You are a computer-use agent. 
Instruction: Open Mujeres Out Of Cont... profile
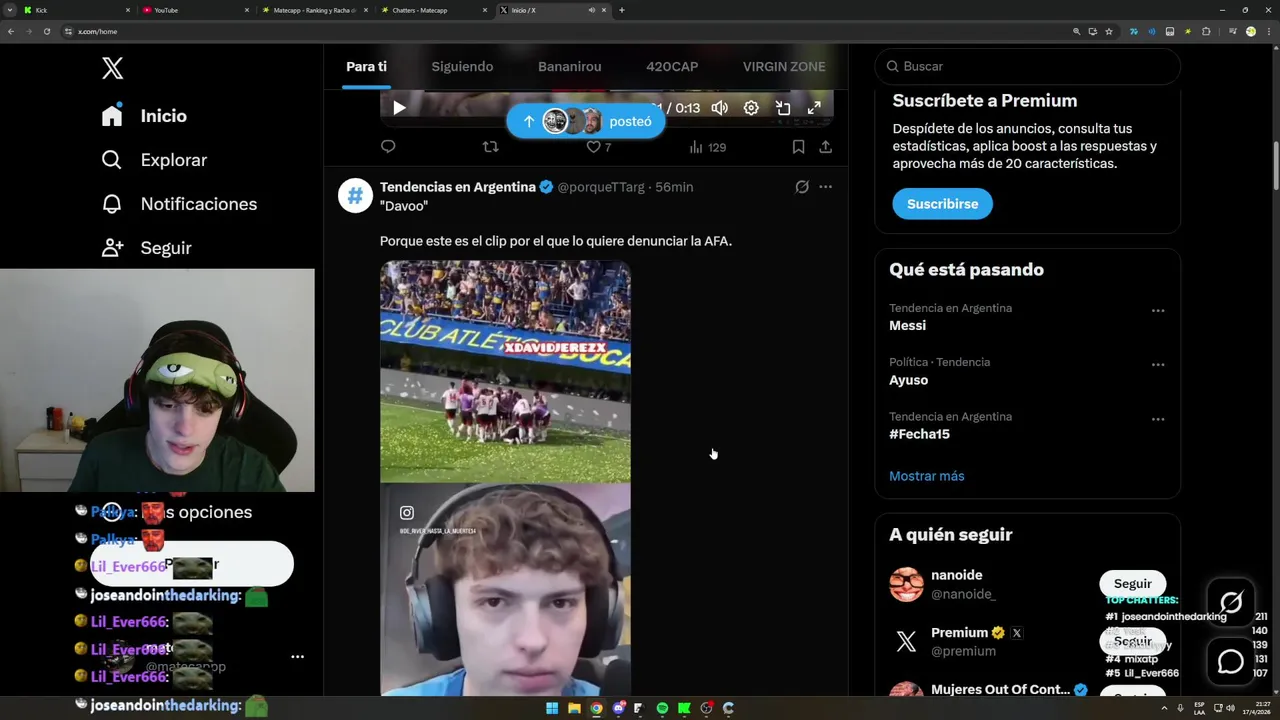pos(1000,690)
